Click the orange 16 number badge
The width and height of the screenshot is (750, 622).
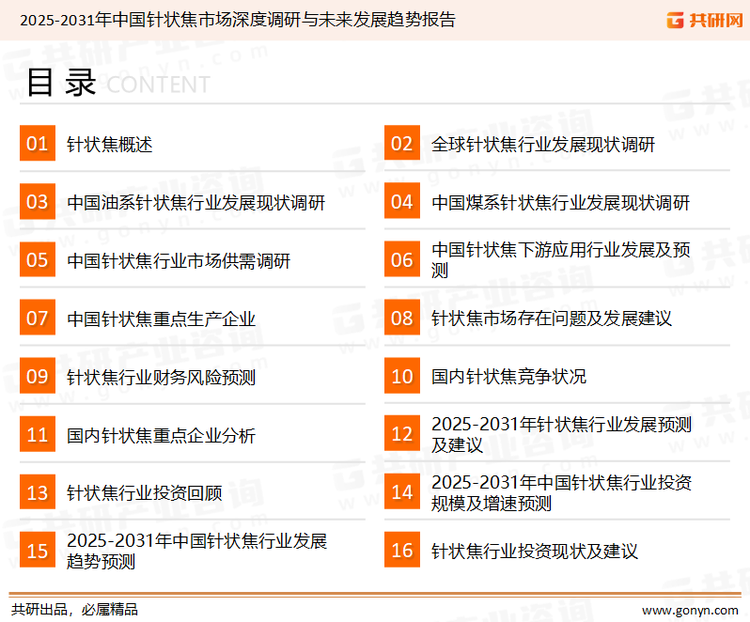[402, 551]
